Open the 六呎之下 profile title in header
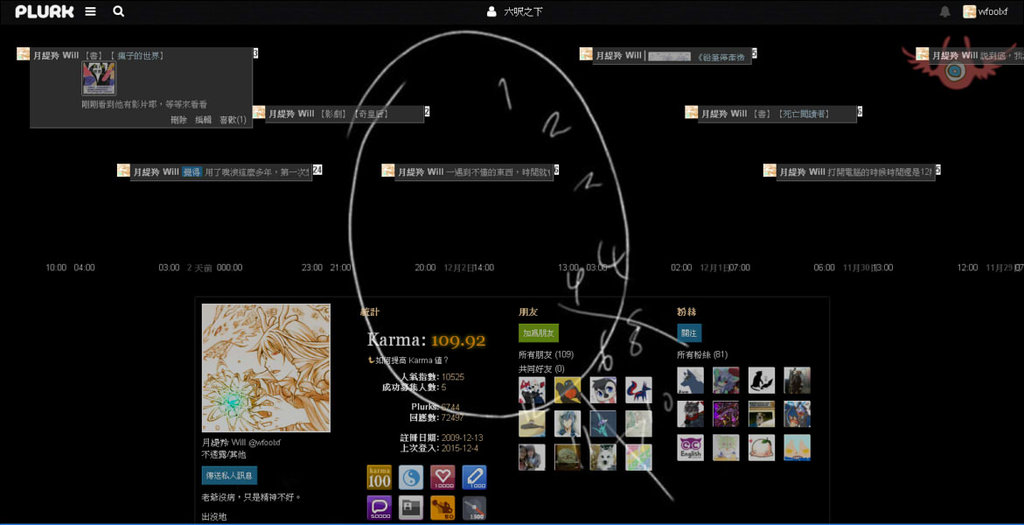 click(x=523, y=12)
